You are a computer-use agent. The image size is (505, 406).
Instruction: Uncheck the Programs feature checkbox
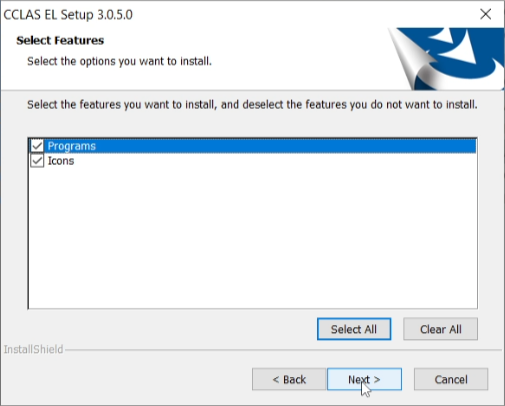(x=37, y=146)
